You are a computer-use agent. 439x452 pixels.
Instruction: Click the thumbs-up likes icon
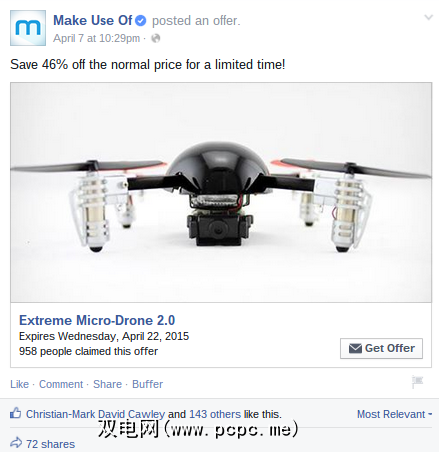click(16, 413)
